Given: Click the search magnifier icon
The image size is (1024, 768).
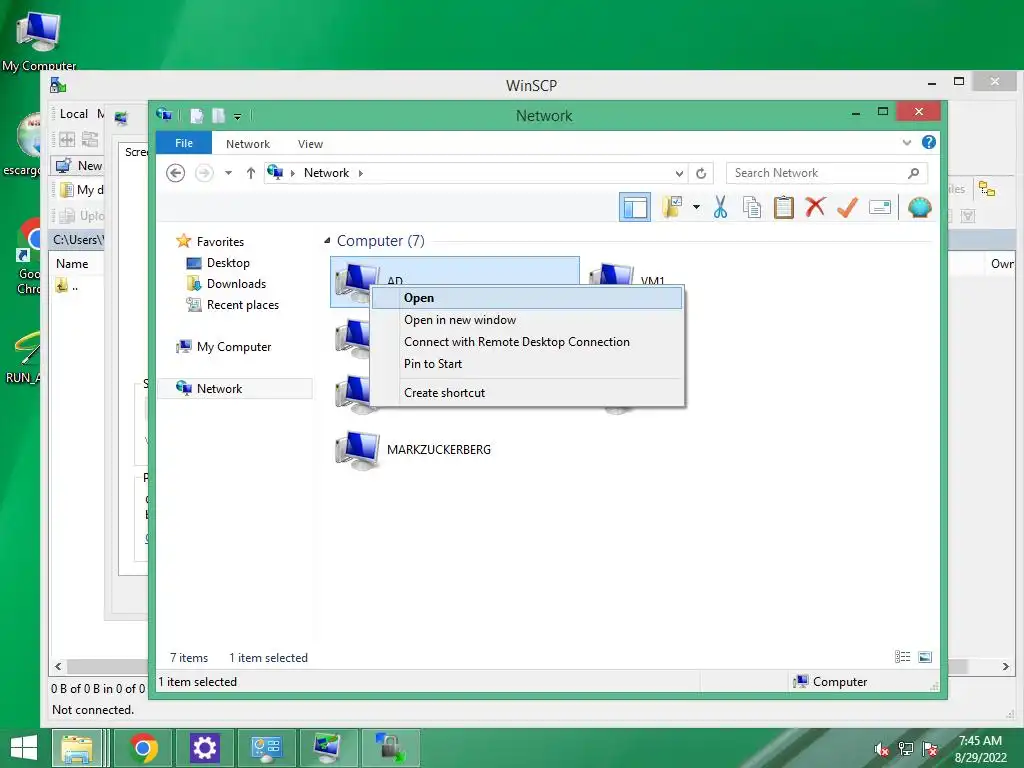Looking at the screenshot, I should 914,173.
